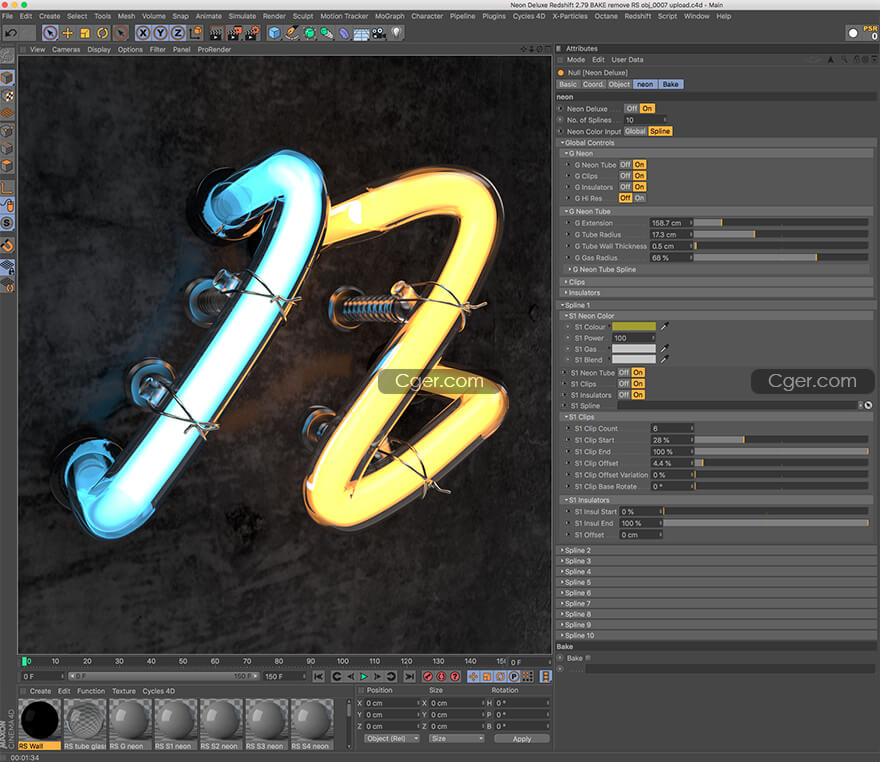Set Neon Color Input to Global
Screen dimensions: 880x762
click(x=635, y=131)
